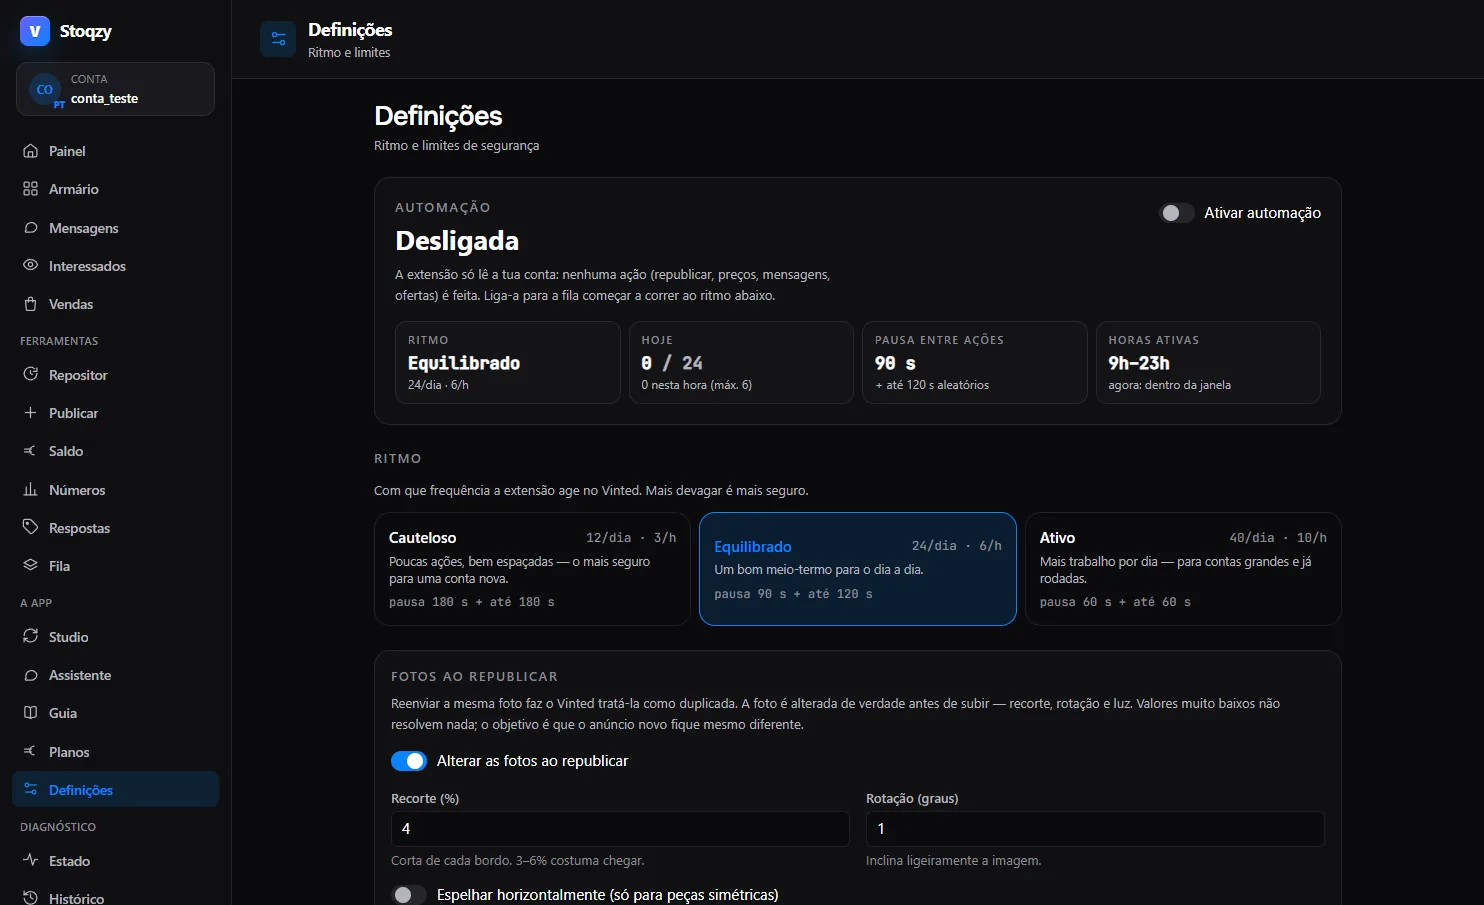Click the Guia book icon

[30, 713]
